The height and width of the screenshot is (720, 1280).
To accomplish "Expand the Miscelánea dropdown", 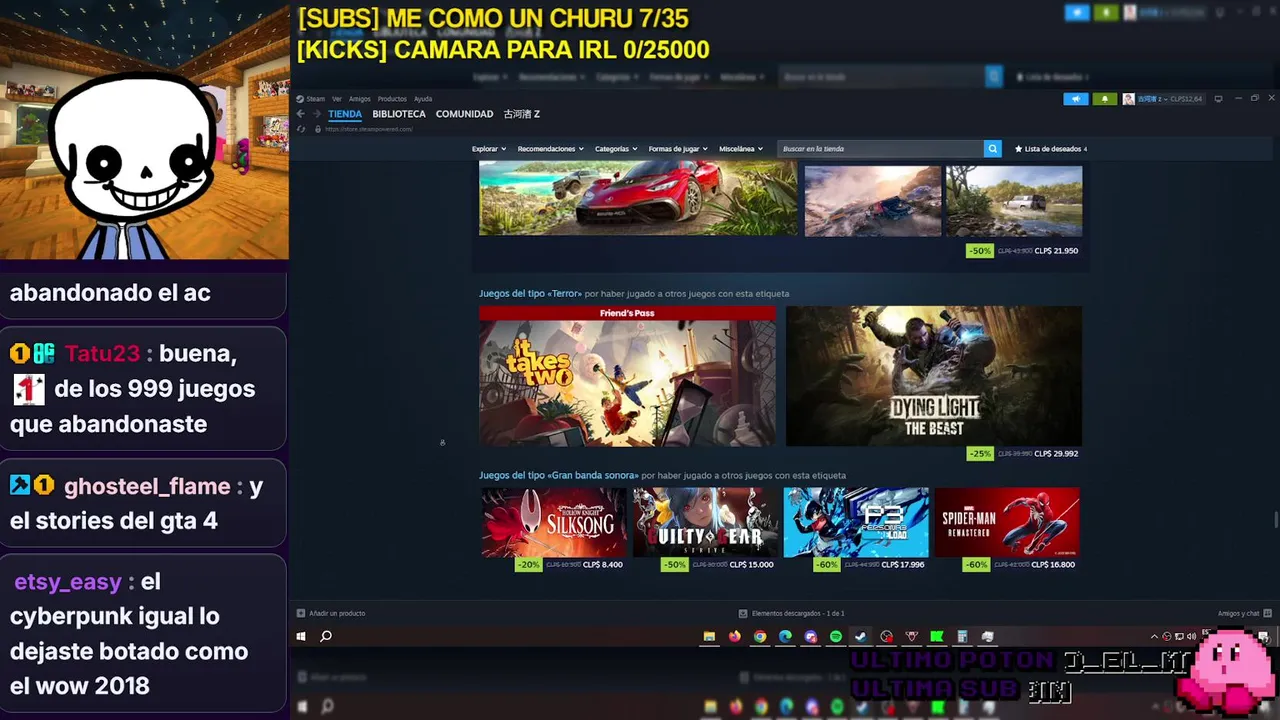I will pyautogui.click(x=741, y=149).
